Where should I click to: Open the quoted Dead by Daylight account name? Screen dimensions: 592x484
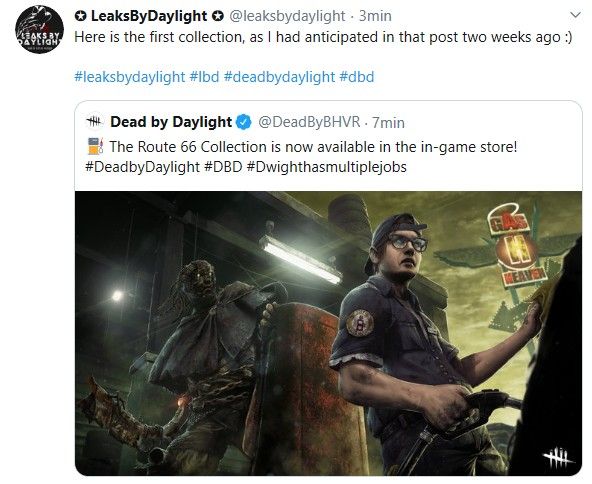pyautogui.click(x=171, y=122)
